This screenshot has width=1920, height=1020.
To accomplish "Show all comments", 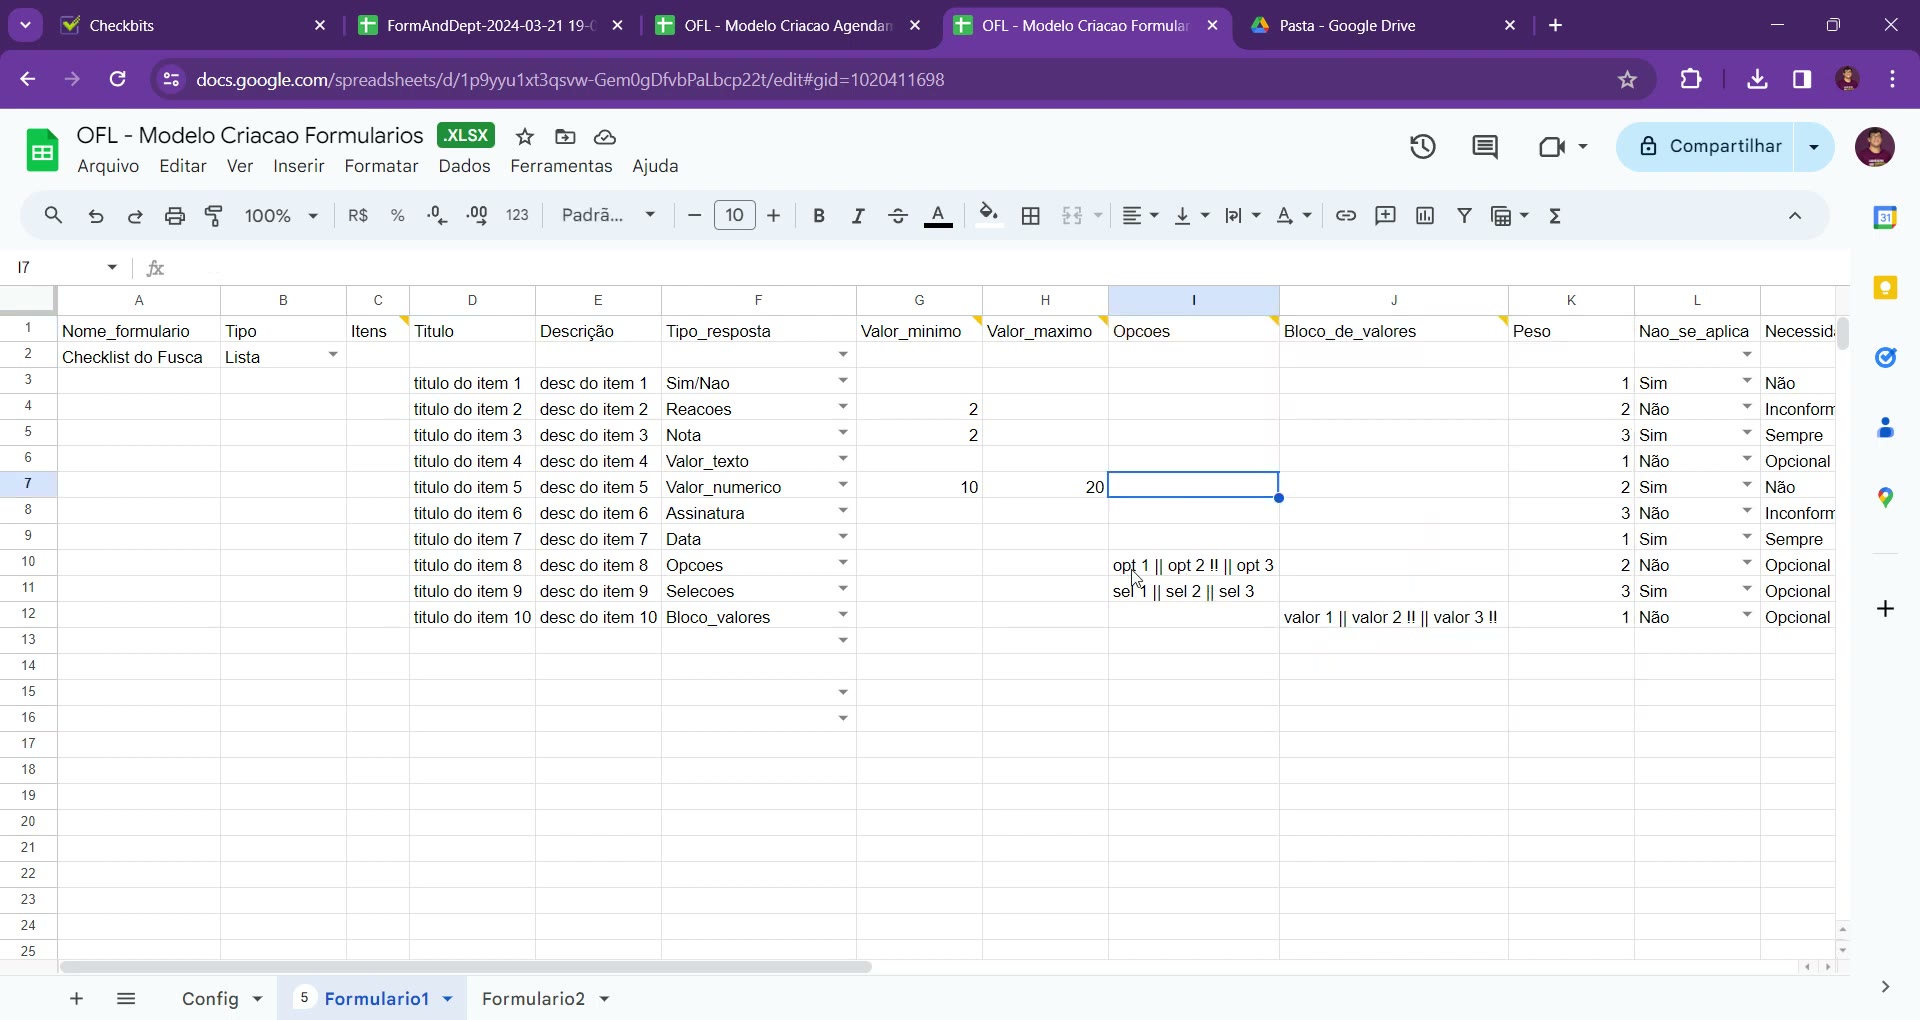I will (x=1485, y=147).
